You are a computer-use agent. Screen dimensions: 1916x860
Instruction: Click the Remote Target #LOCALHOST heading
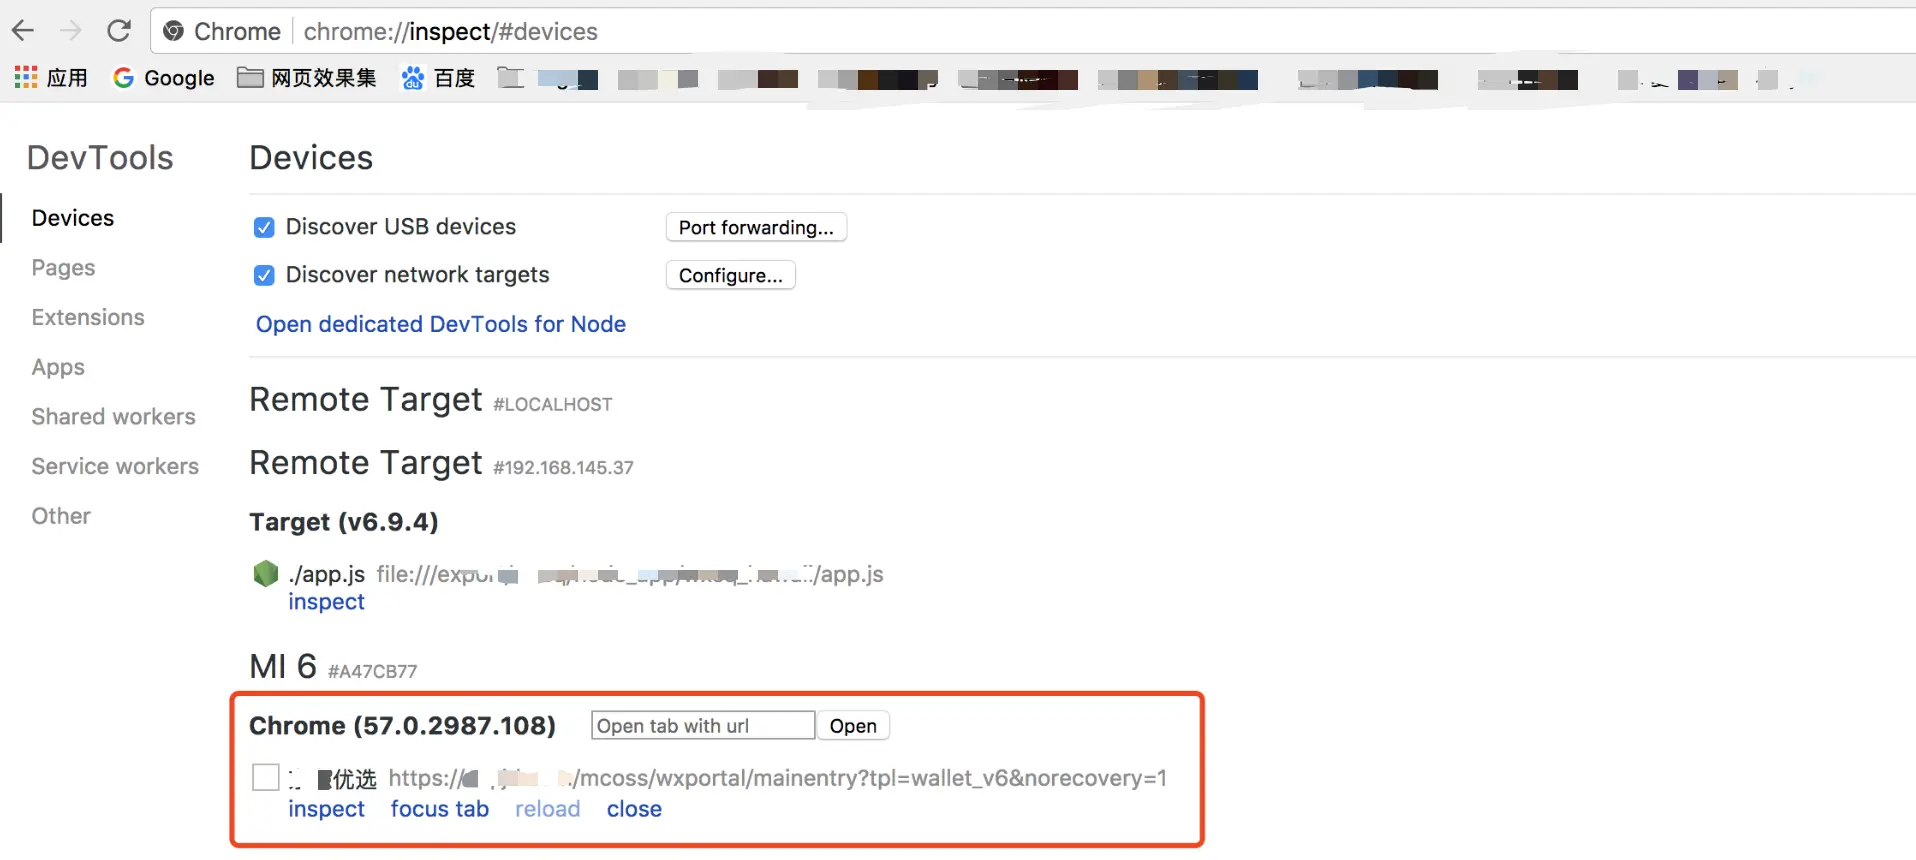point(431,400)
